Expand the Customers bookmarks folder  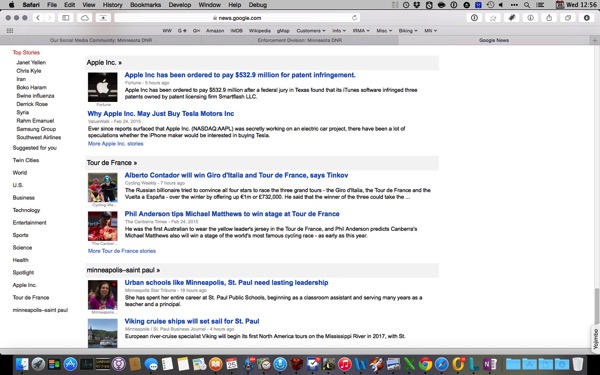coord(311,31)
